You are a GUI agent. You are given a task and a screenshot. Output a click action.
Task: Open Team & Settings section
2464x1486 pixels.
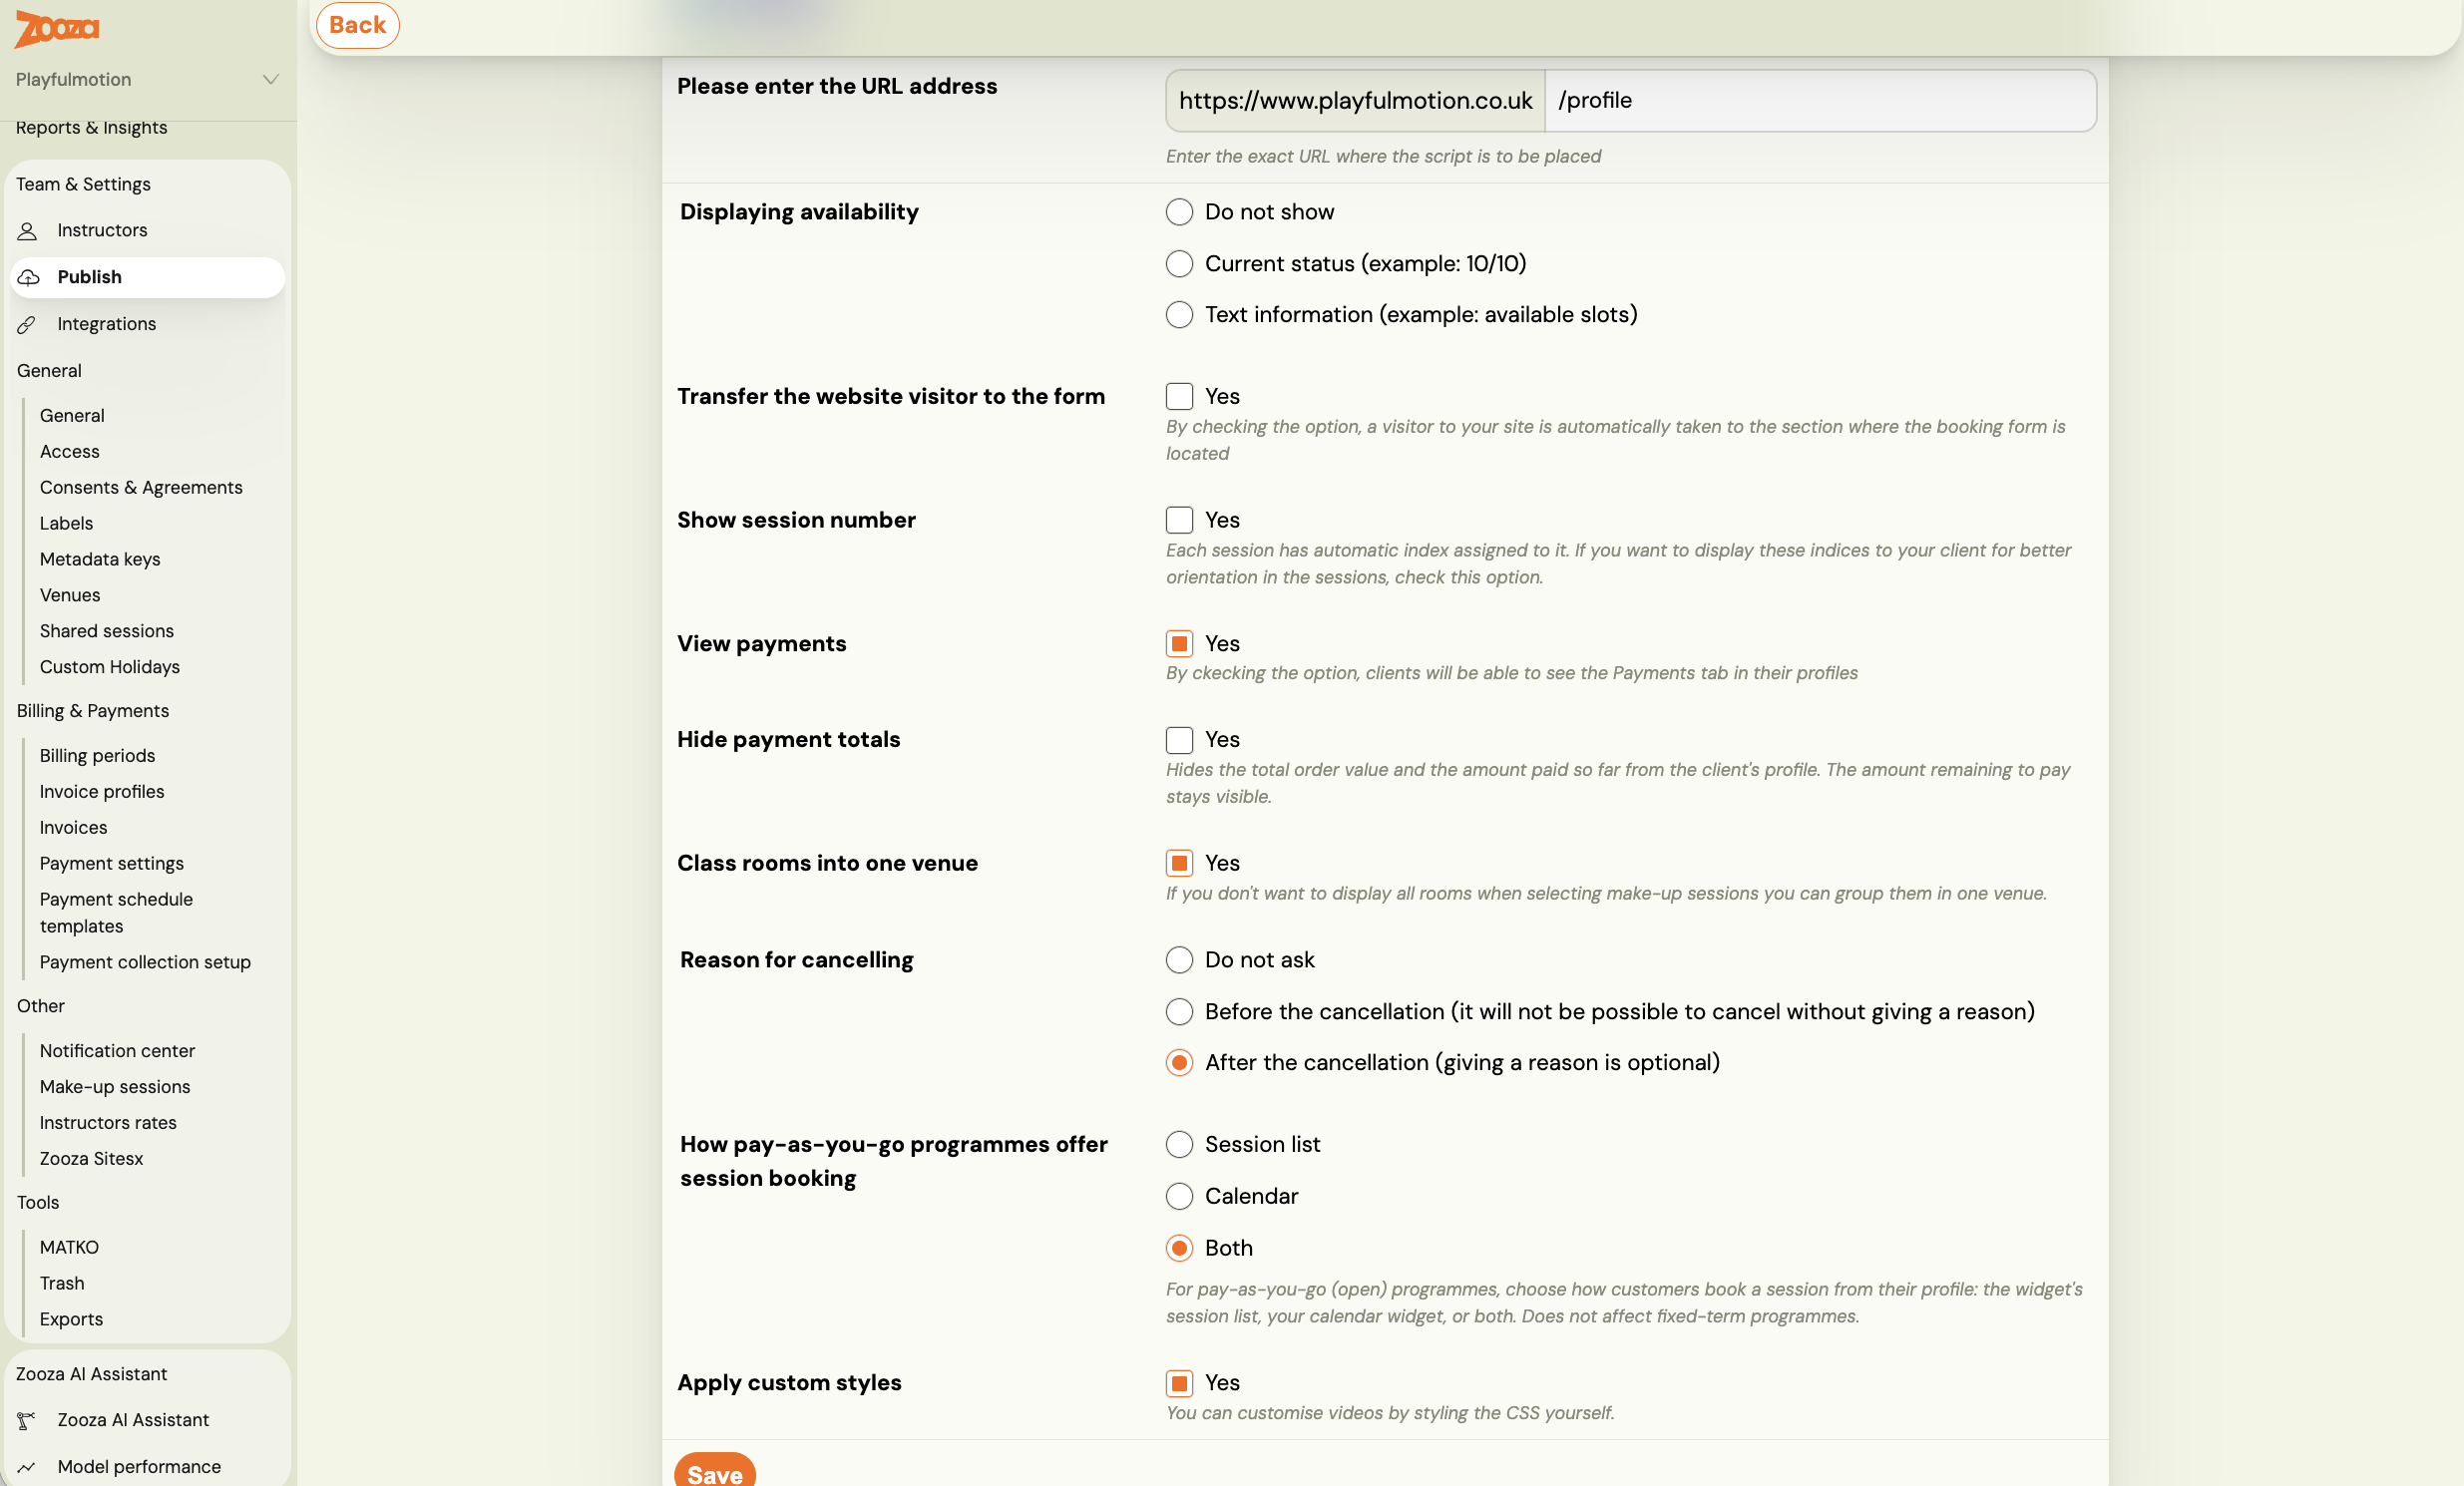coord(84,185)
